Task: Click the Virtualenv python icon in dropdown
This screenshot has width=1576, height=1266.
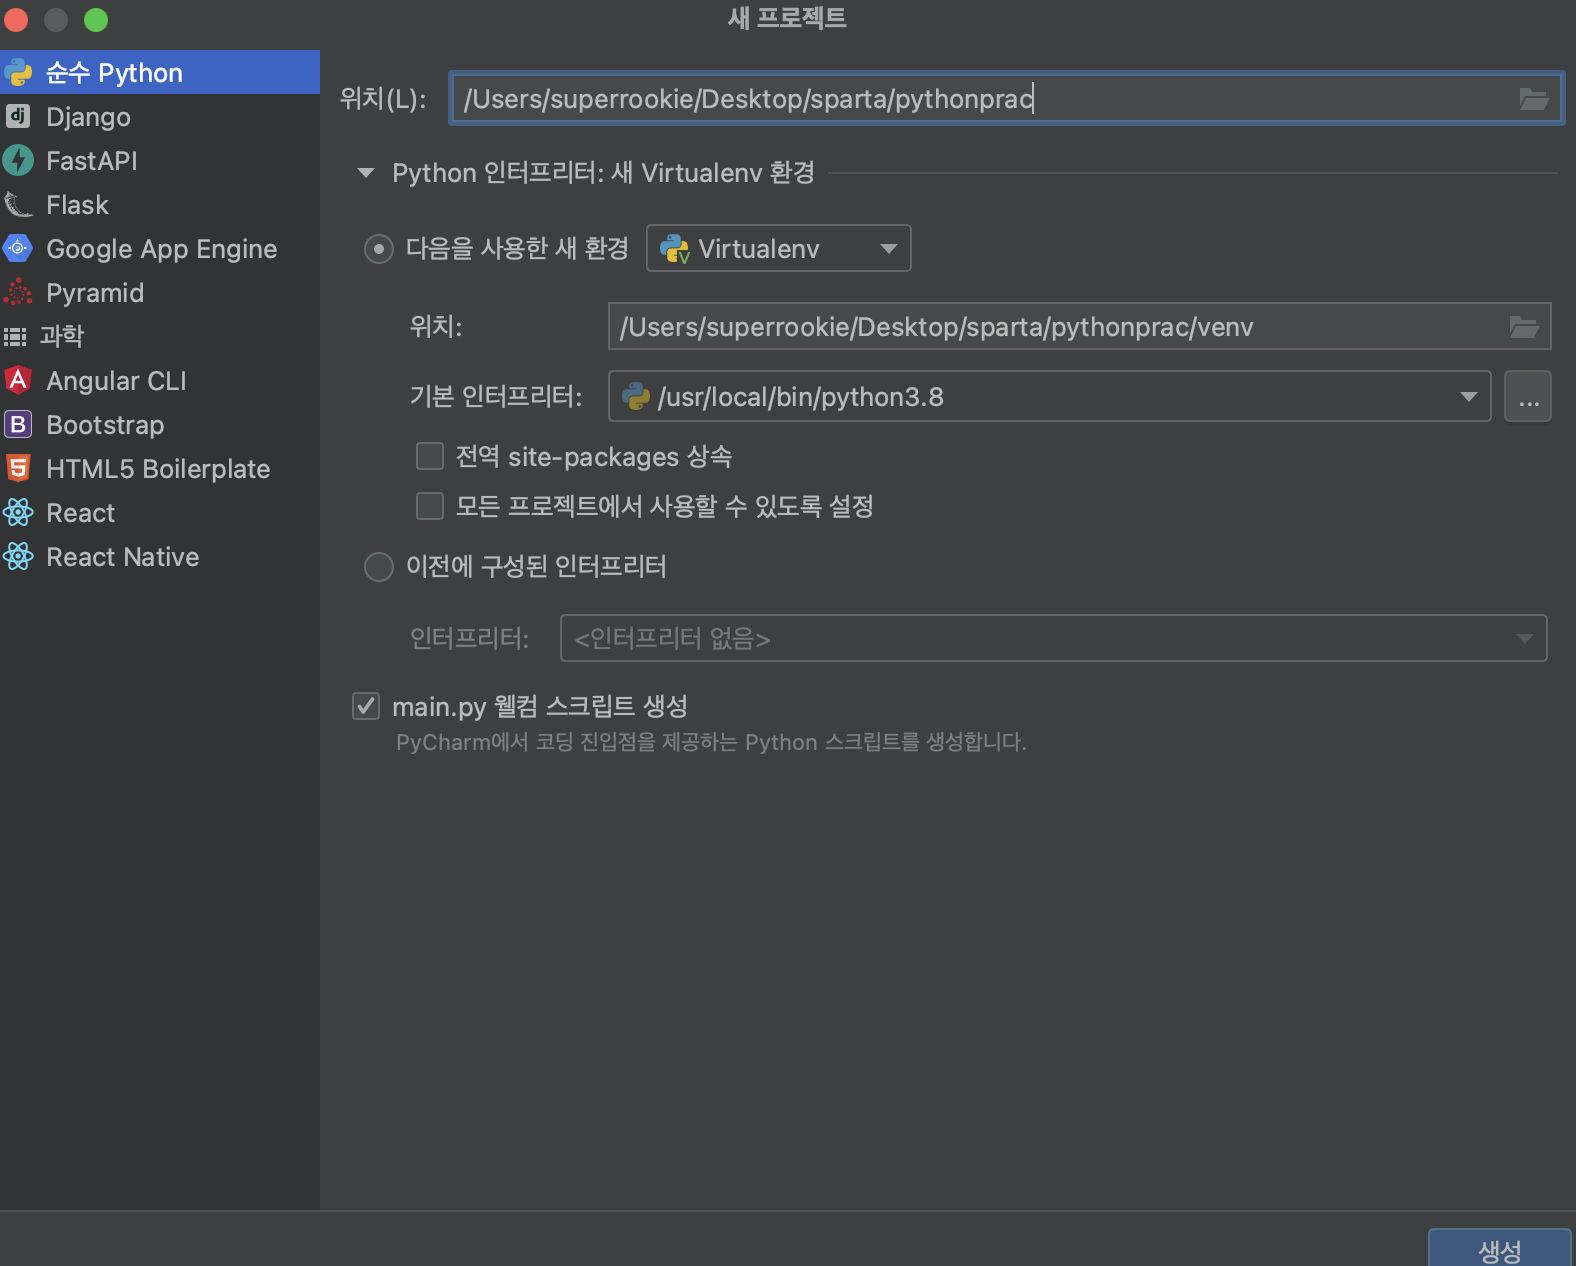Action: click(675, 248)
